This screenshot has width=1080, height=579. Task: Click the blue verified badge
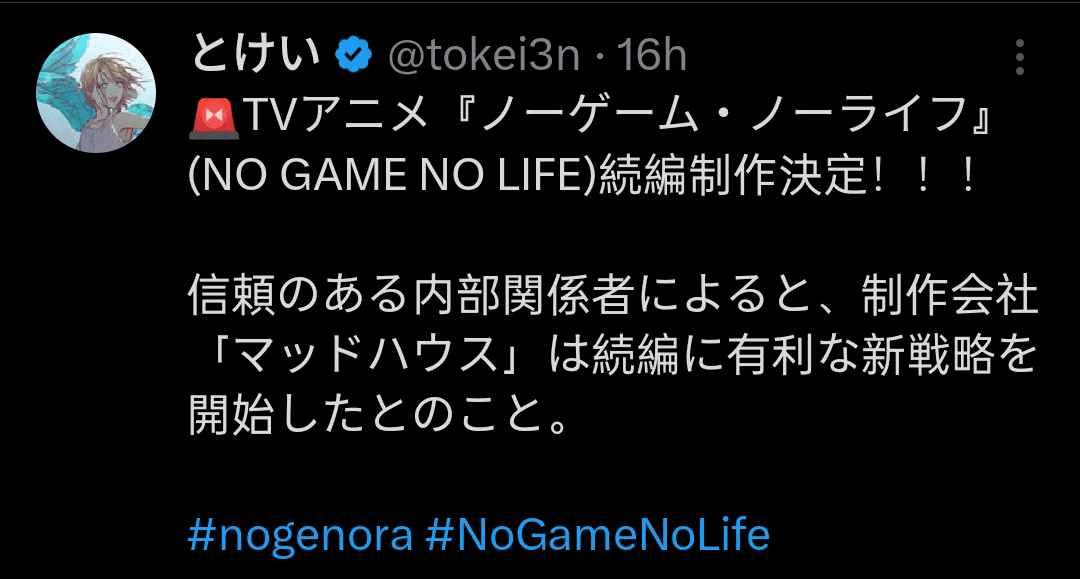pos(353,56)
